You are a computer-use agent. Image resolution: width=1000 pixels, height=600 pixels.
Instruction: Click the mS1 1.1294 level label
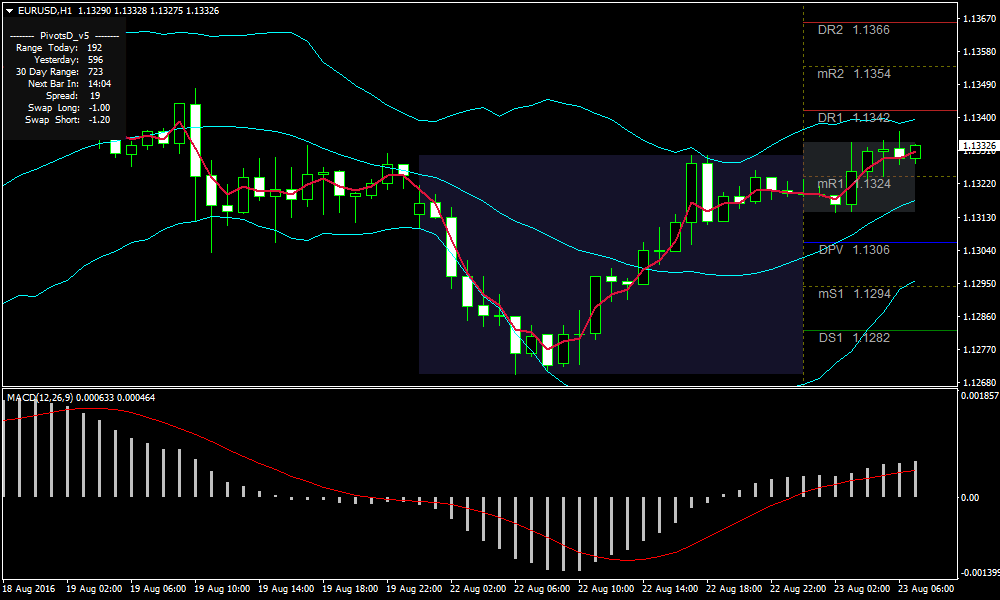853,294
